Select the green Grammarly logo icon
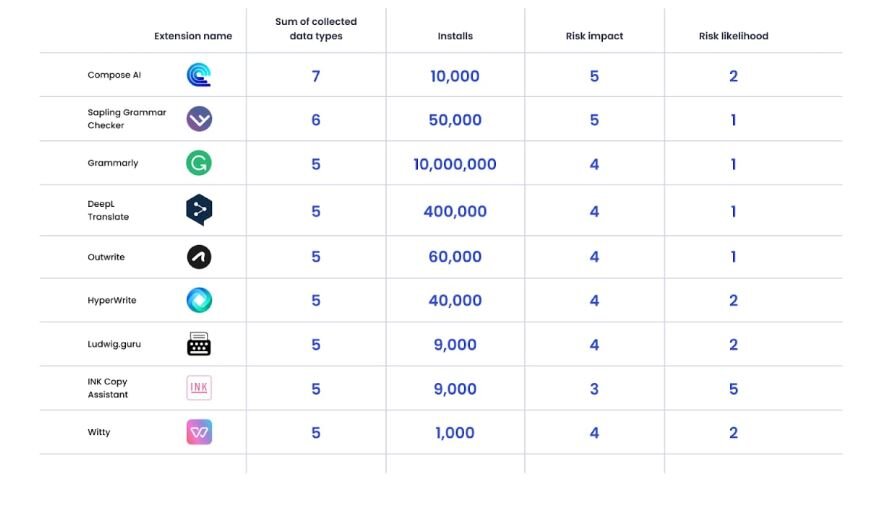The image size is (893, 524). 199,163
